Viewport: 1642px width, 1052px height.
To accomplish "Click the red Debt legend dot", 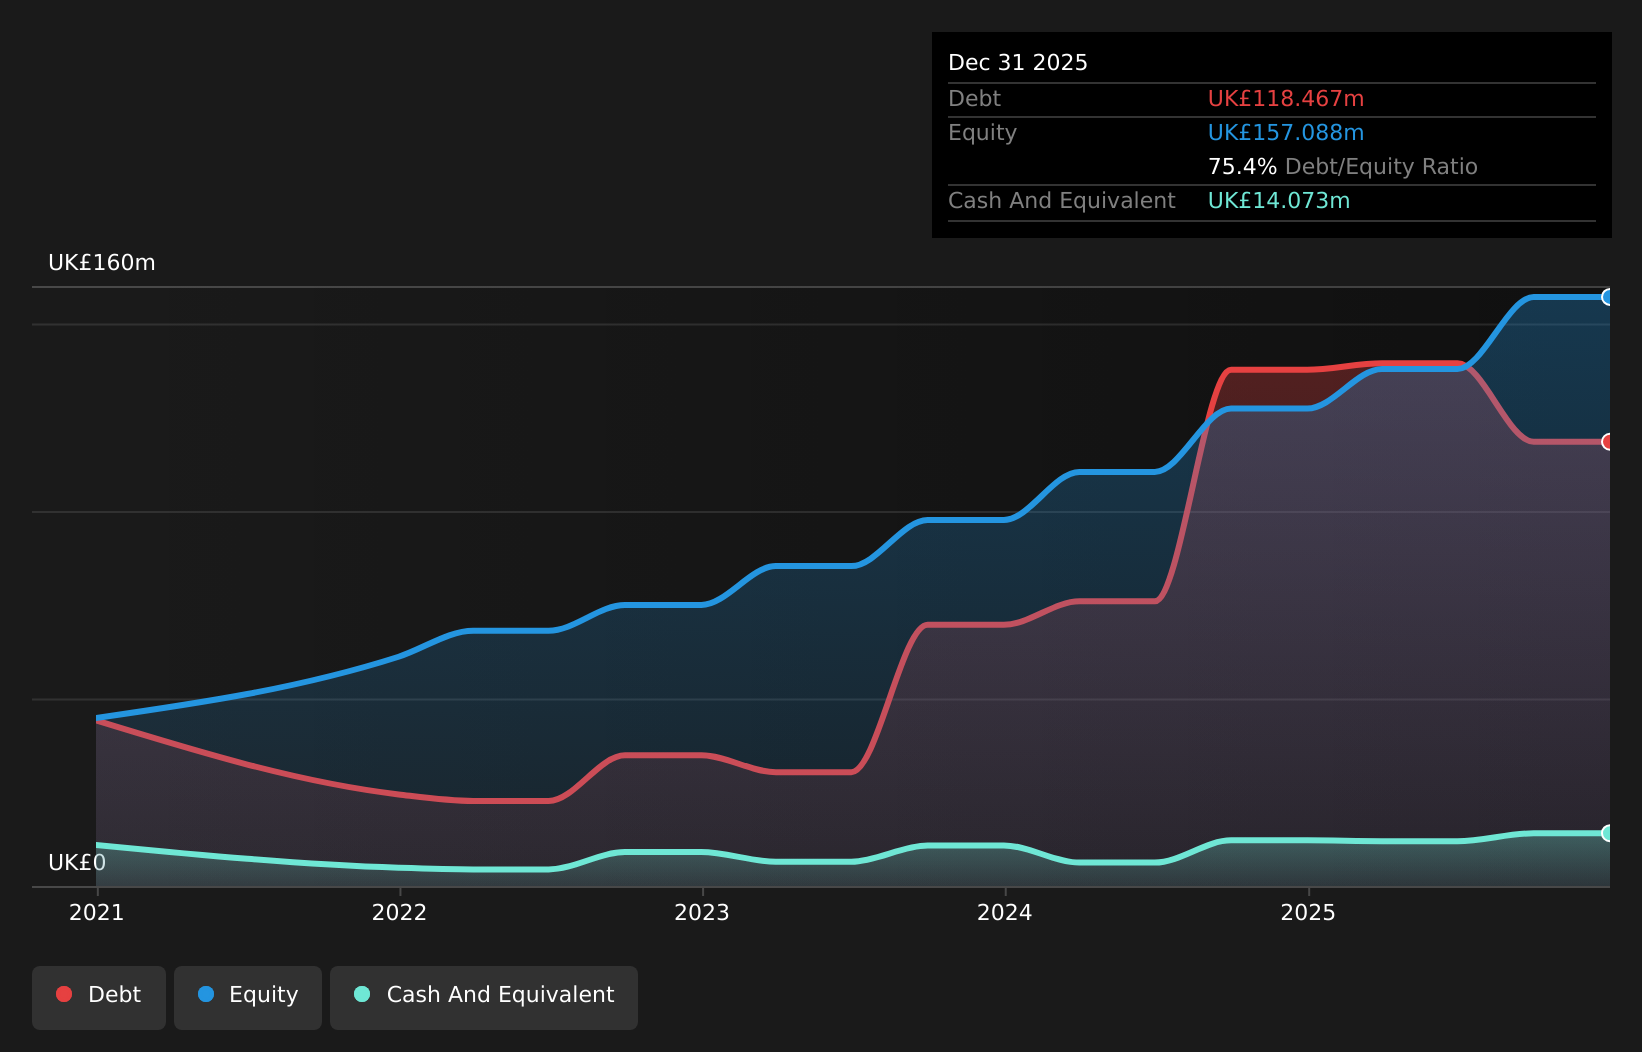I will click(x=64, y=994).
